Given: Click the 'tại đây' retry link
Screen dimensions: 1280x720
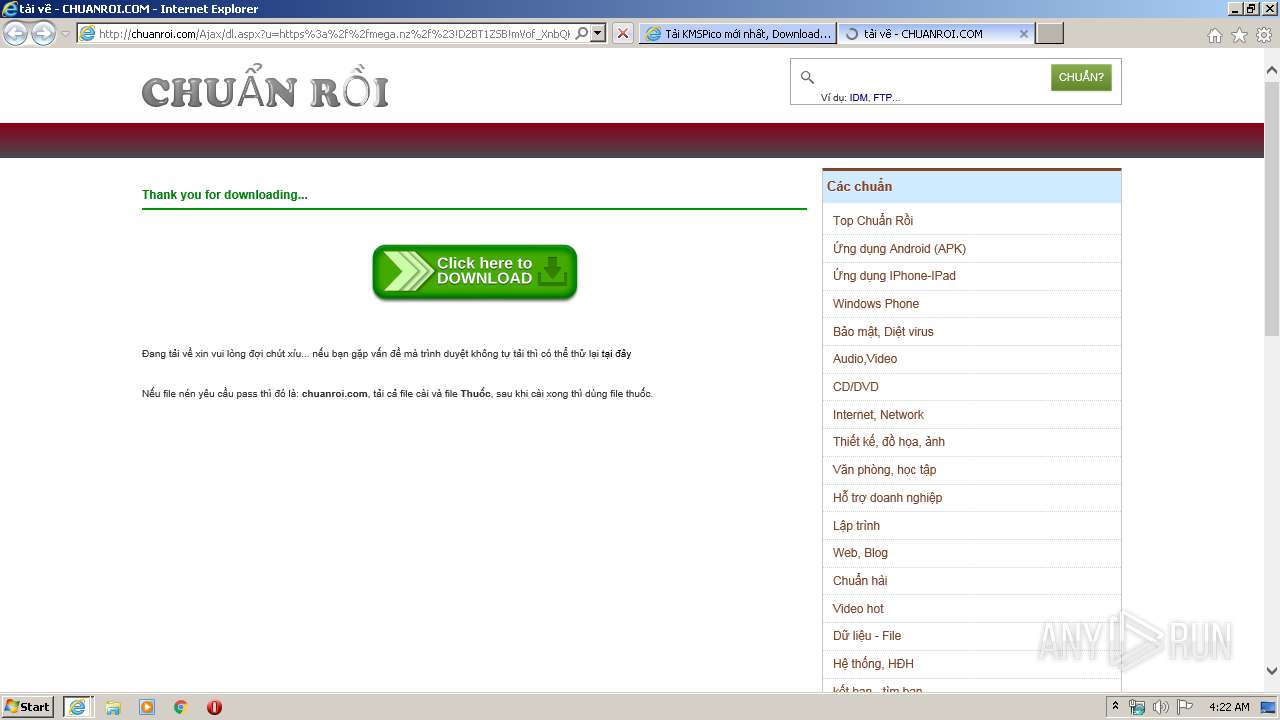Looking at the screenshot, I should click(x=616, y=354).
